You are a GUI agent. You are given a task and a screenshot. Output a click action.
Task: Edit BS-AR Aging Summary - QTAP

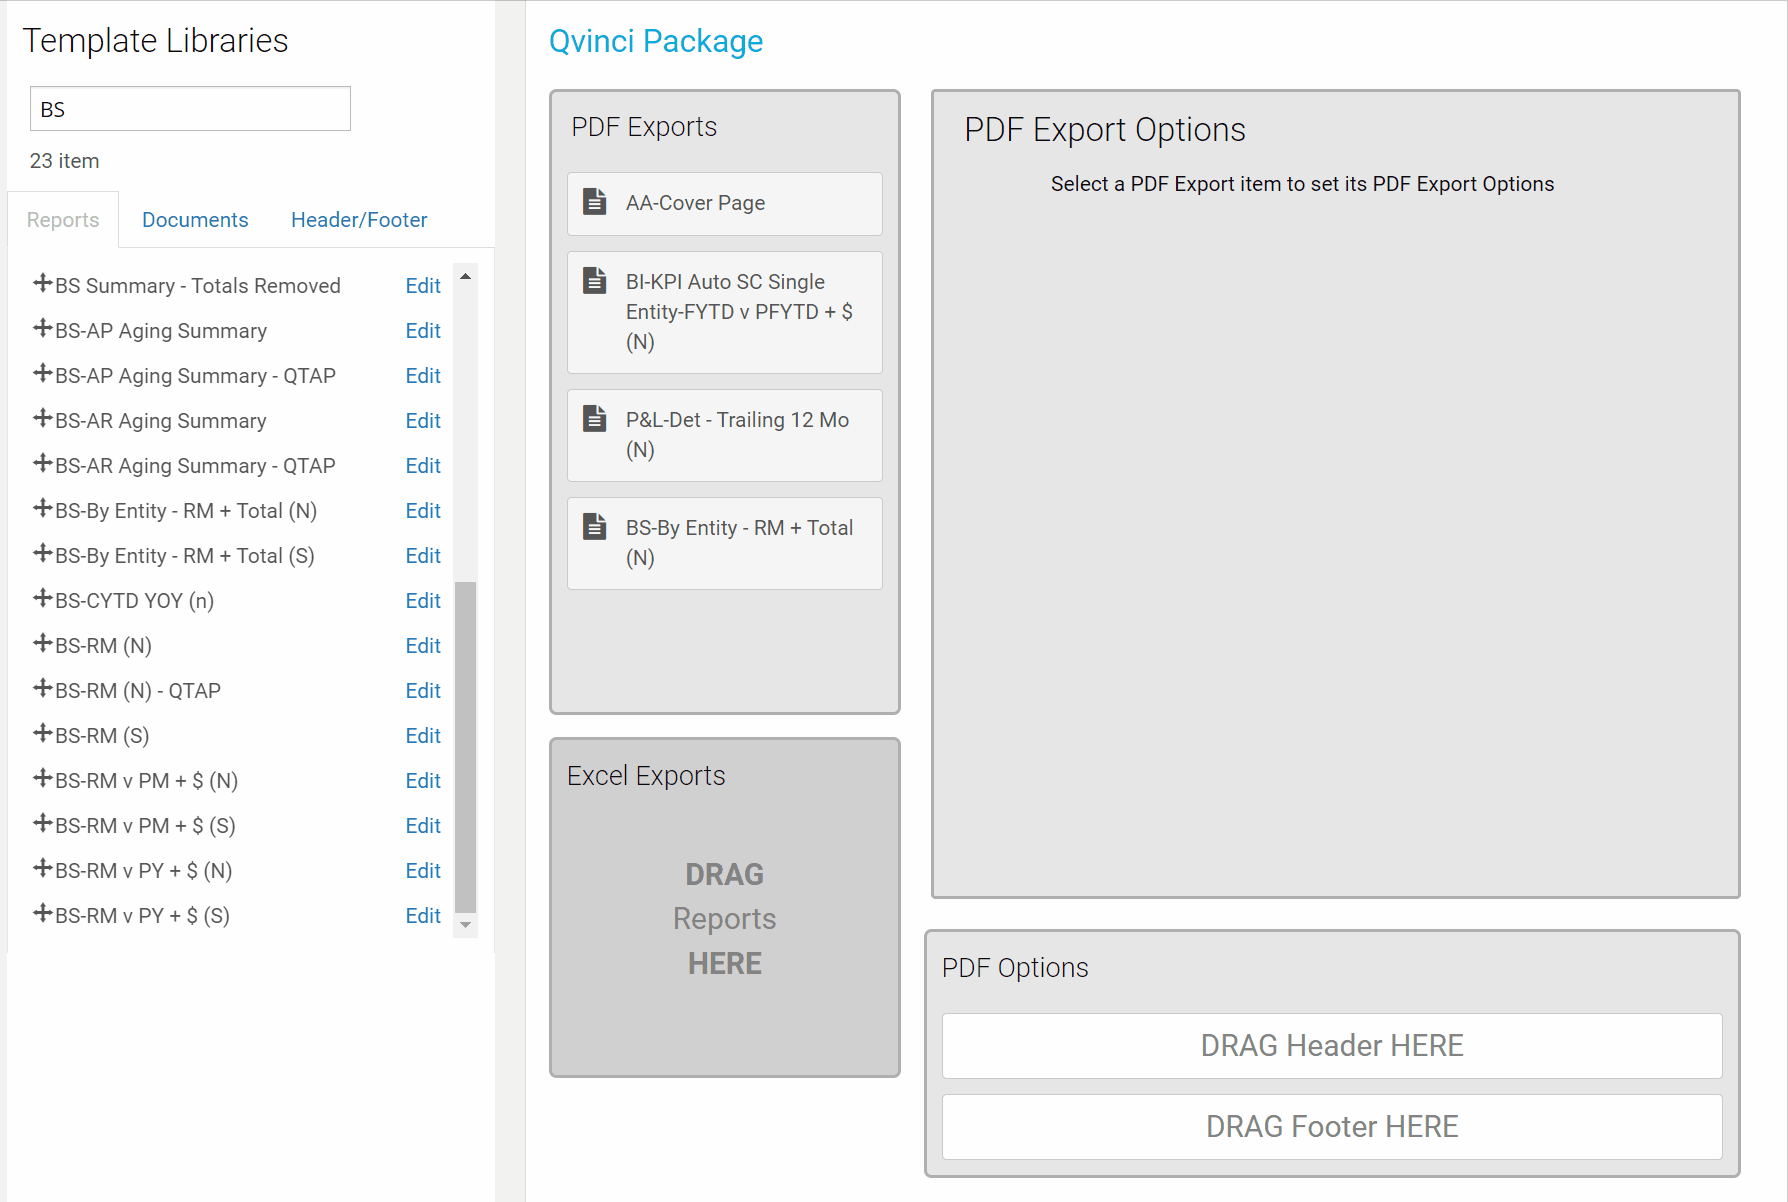423,466
